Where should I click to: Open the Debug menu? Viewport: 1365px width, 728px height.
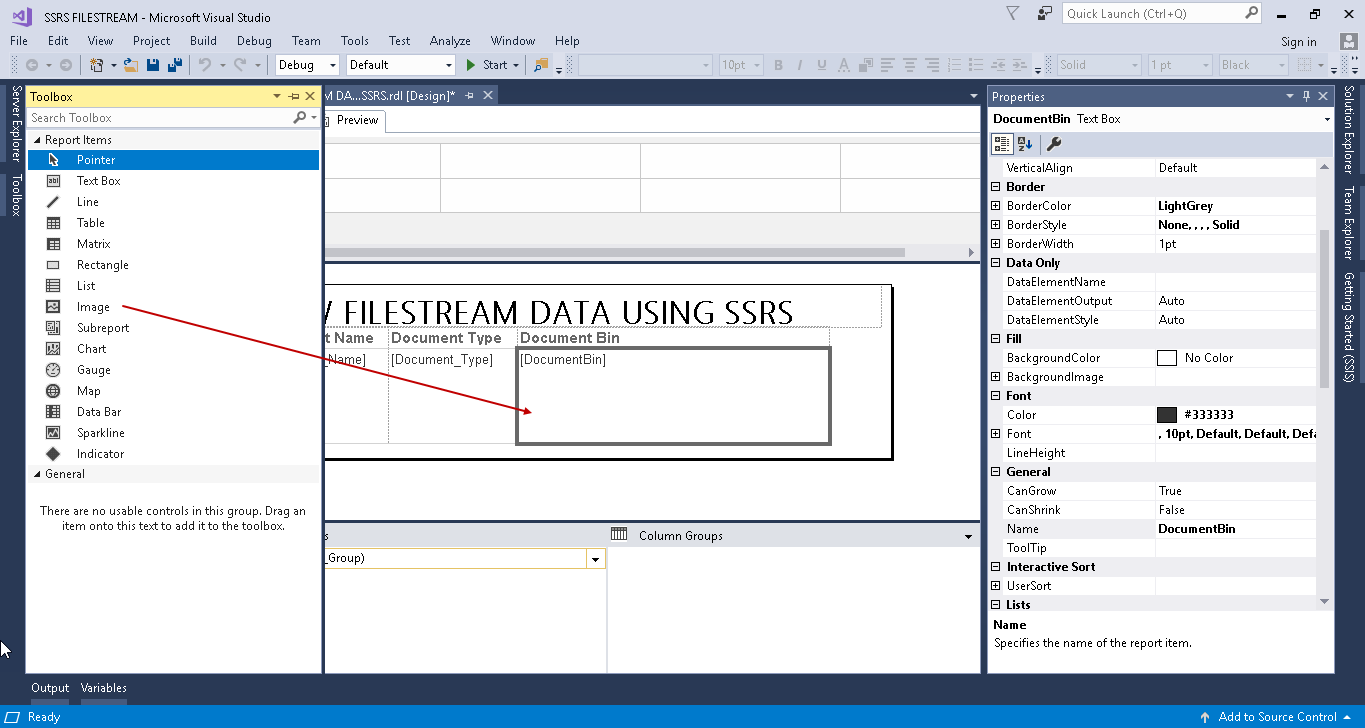point(254,41)
